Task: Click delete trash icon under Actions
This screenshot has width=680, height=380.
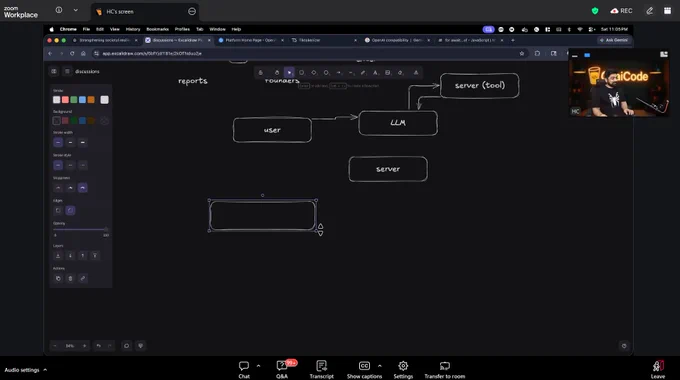Action: tap(70, 278)
